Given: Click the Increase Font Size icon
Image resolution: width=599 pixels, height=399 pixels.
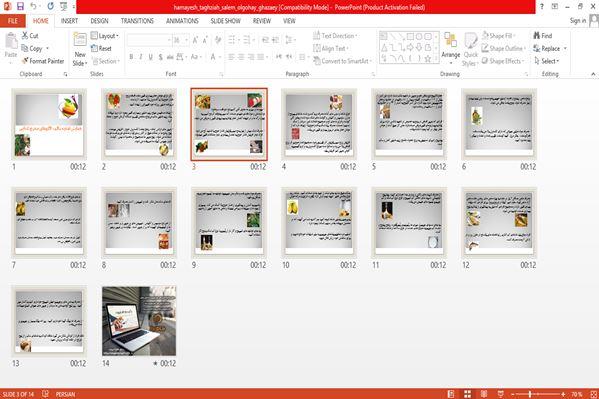Looking at the screenshot, I should tap(195, 40).
